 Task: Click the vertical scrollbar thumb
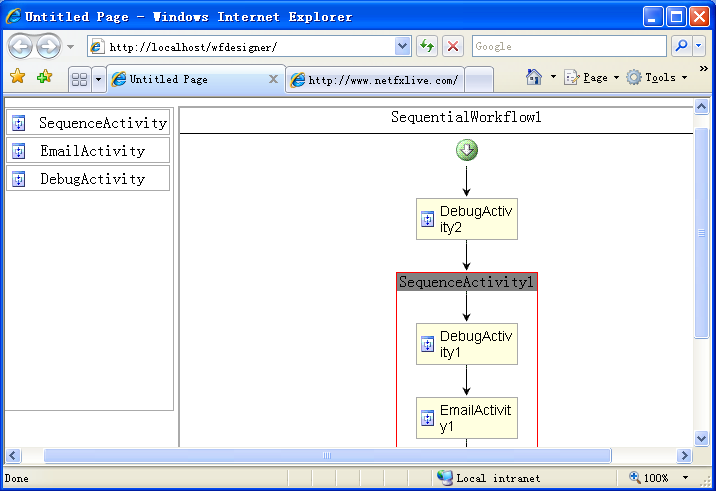(701, 233)
